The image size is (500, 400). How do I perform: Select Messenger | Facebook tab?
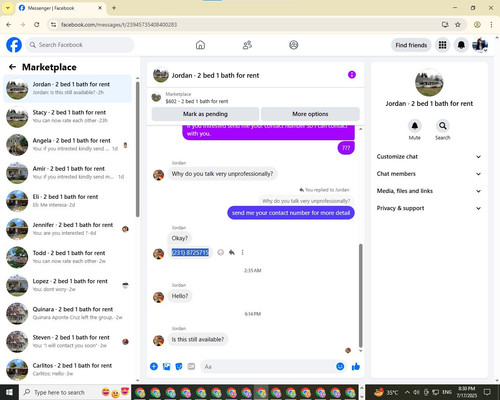point(60,8)
